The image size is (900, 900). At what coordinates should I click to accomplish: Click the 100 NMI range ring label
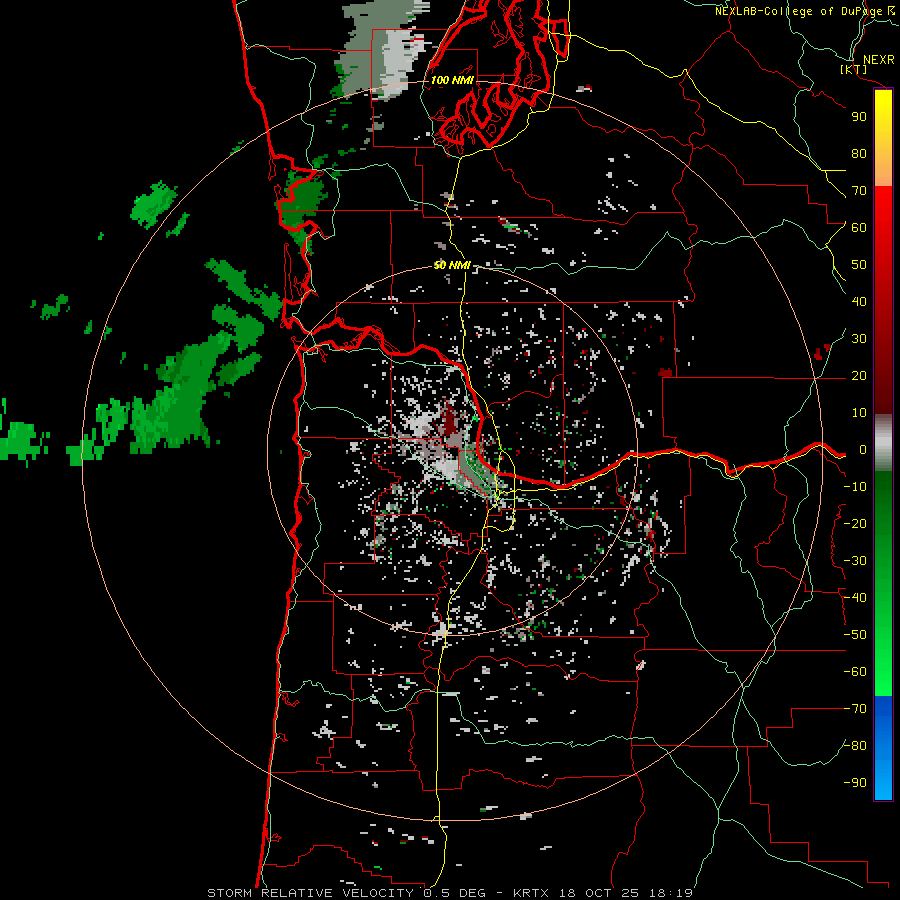tap(452, 80)
